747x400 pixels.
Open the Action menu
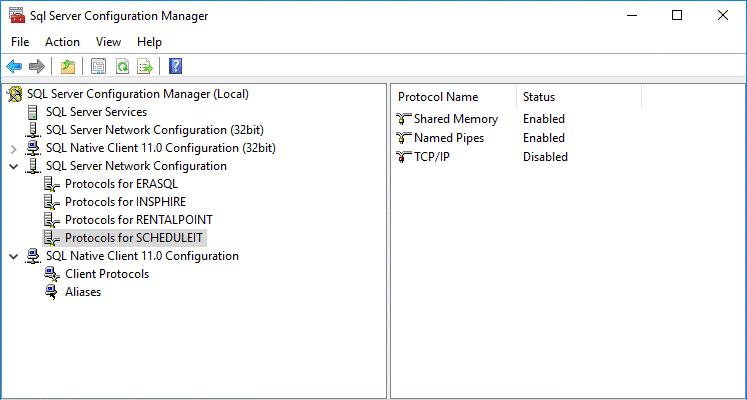click(62, 42)
